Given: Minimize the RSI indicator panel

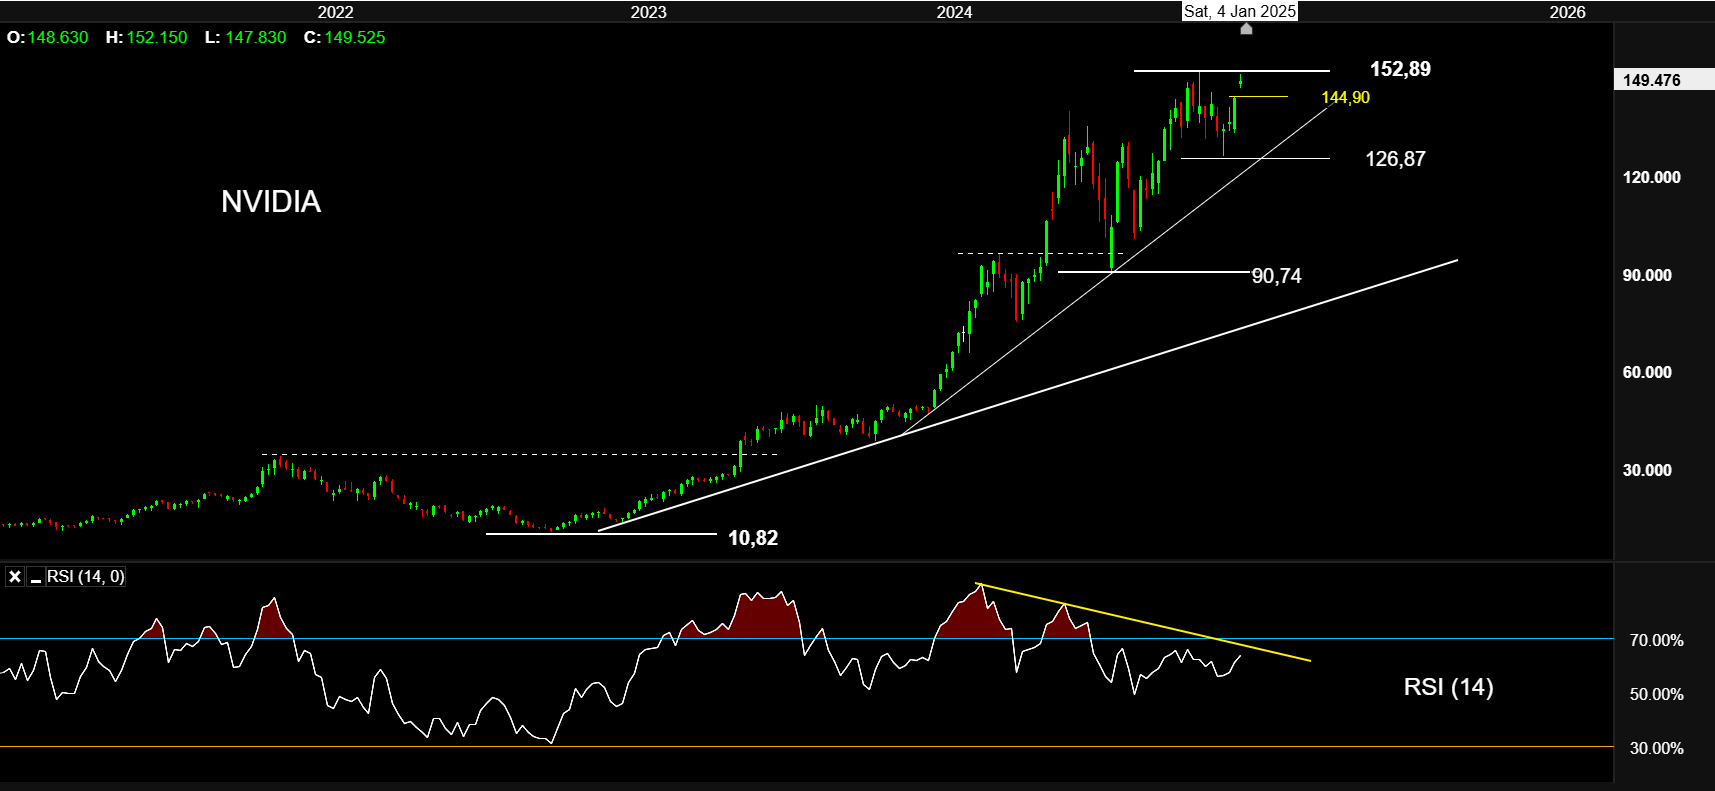Looking at the screenshot, I should (36, 577).
